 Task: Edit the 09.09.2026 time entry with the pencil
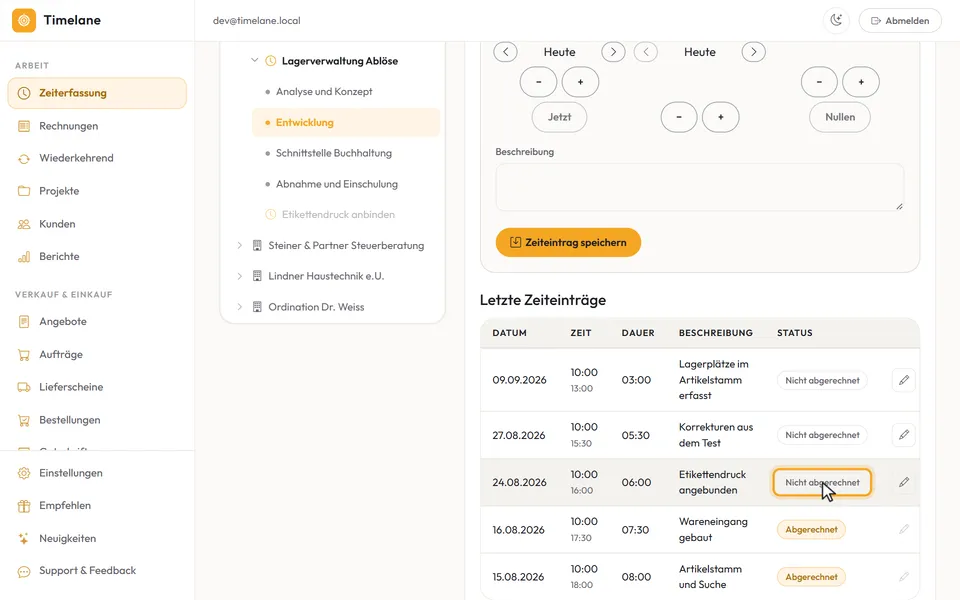pyautogui.click(x=904, y=380)
